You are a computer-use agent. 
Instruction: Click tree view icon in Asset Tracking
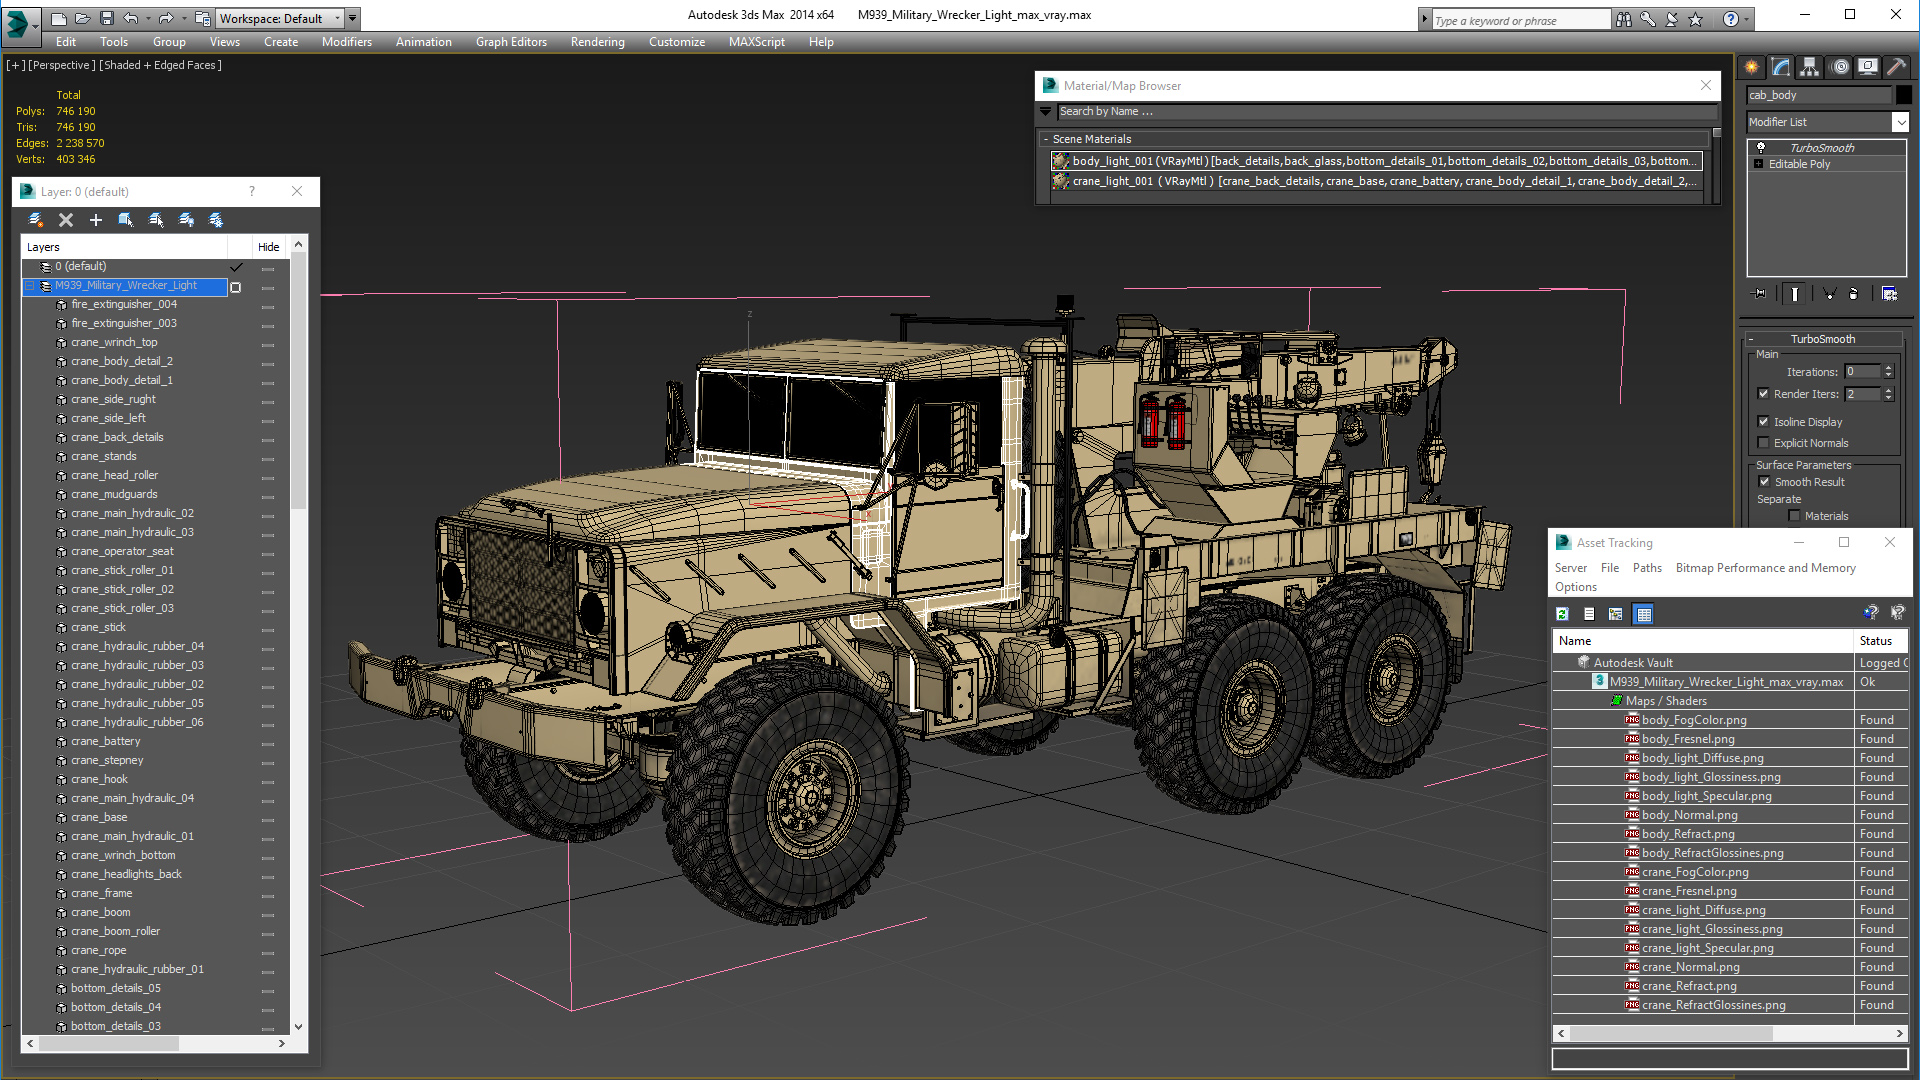coord(1616,614)
